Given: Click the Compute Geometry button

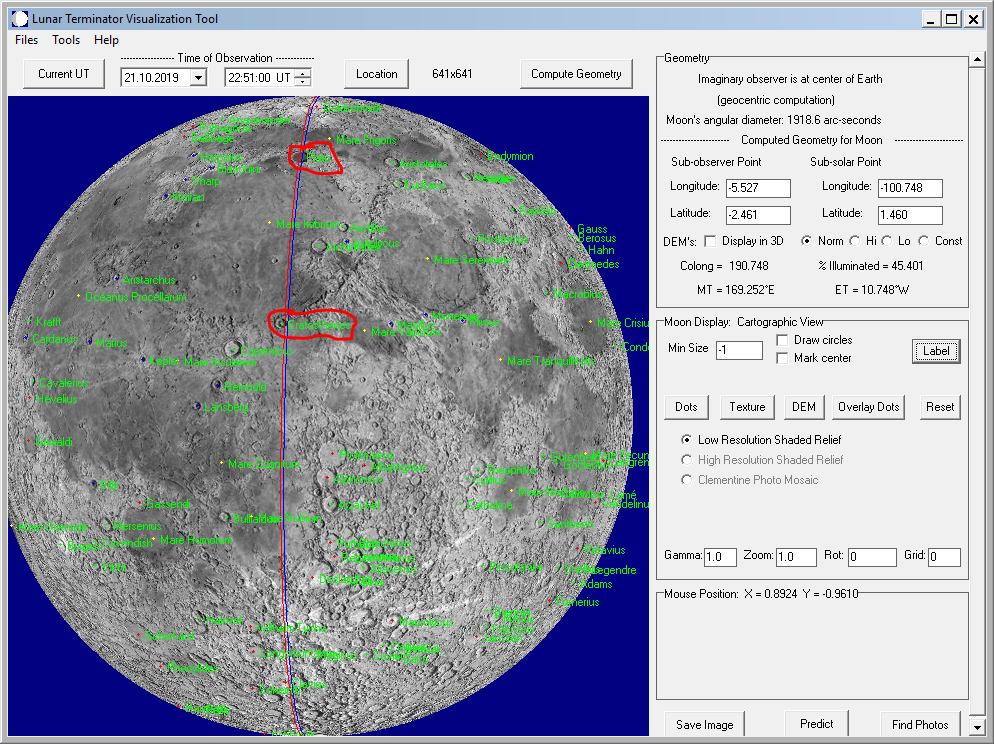Looking at the screenshot, I should [576, 73].
